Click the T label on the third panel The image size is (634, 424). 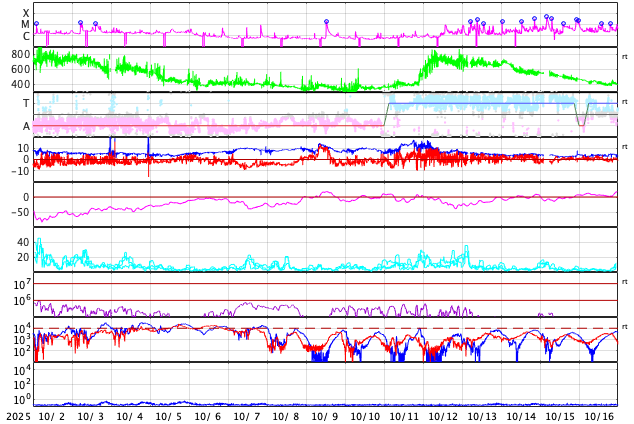pyautogui.click(x=26, y=103)
